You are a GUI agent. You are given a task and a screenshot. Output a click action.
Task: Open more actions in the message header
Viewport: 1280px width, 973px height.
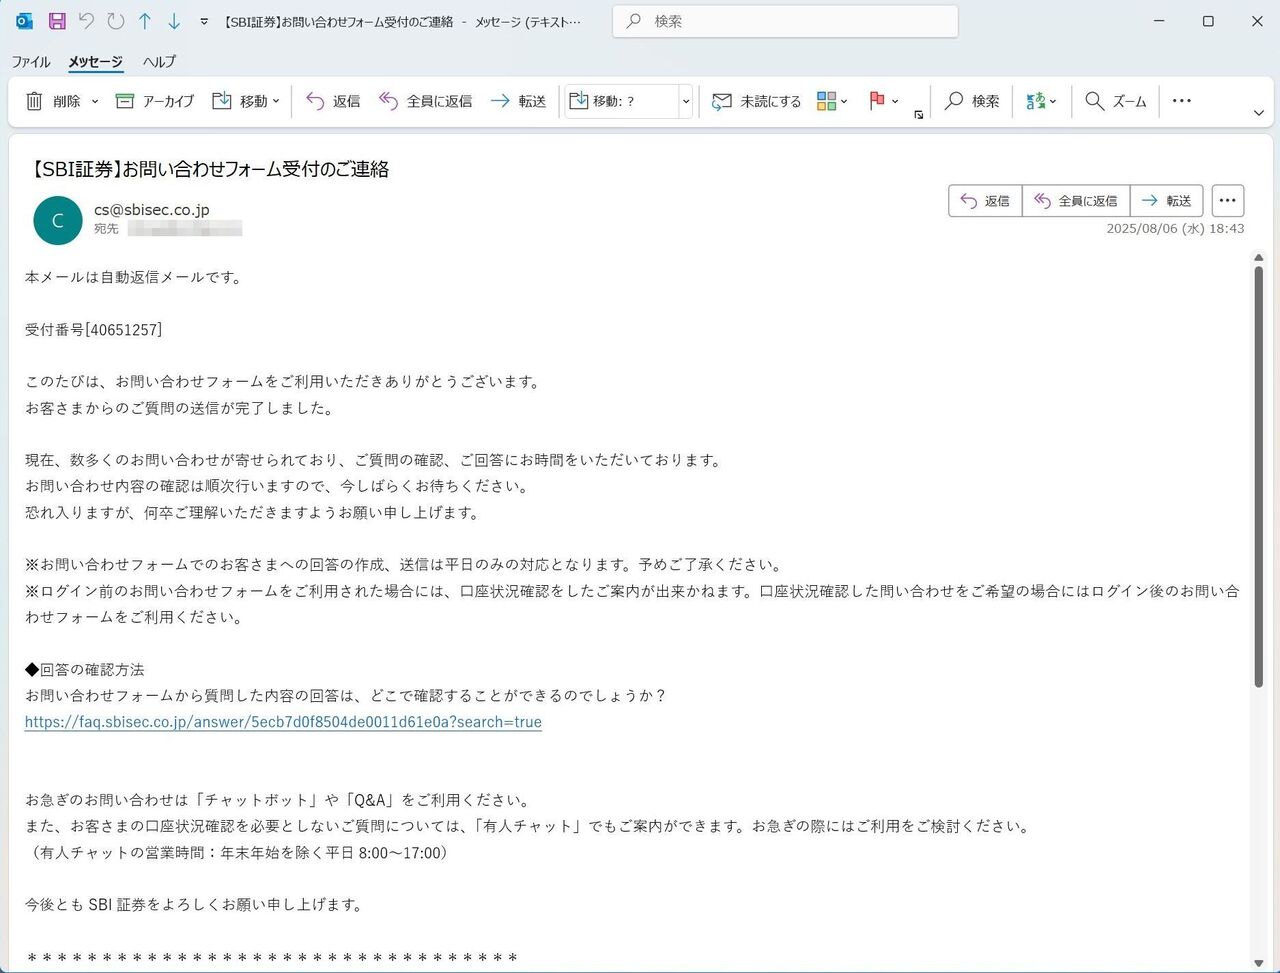[x=1228, y=201]
